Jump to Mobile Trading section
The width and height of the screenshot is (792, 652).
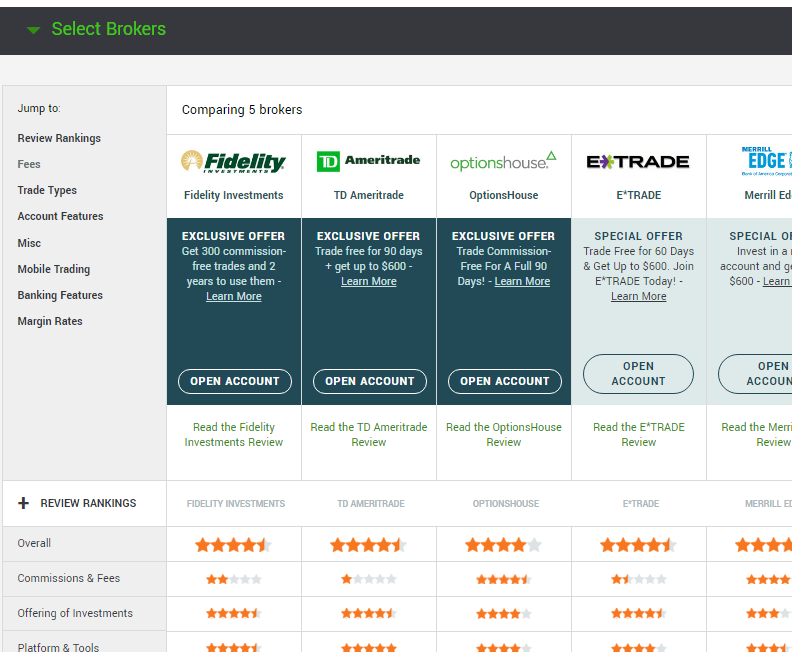pos(54,269)
